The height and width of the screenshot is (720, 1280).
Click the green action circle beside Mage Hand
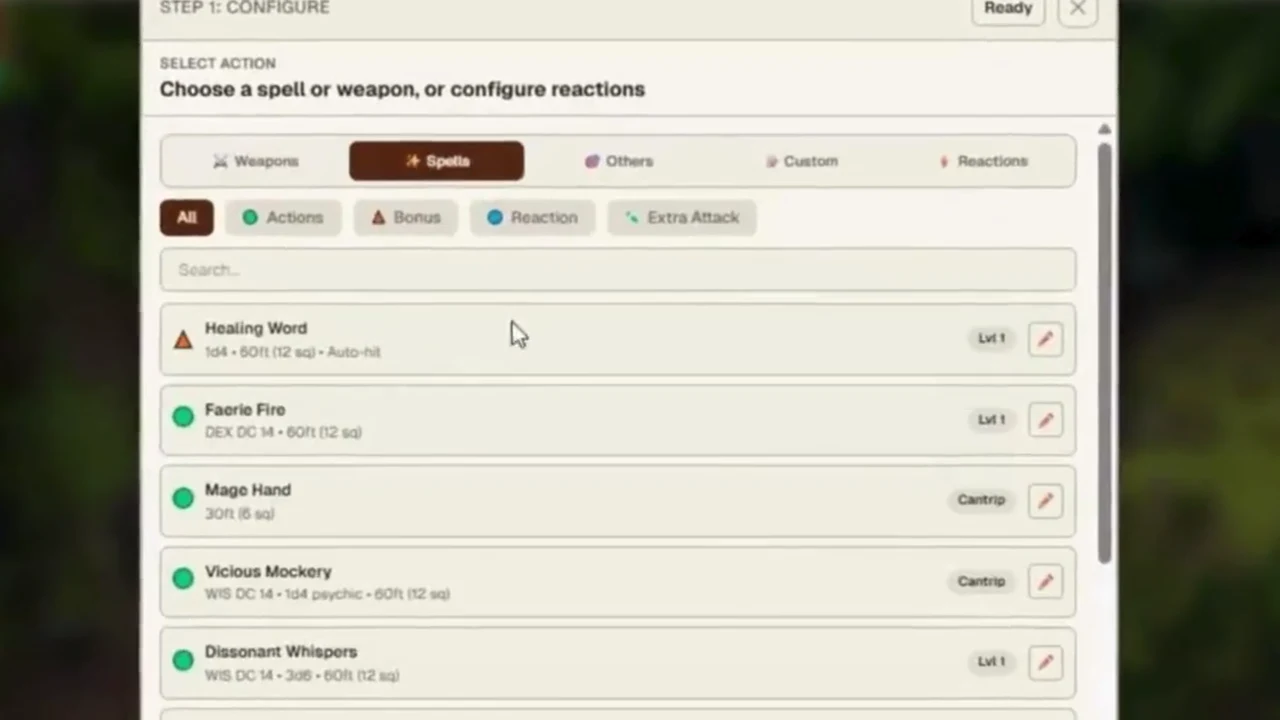(183, 498)
